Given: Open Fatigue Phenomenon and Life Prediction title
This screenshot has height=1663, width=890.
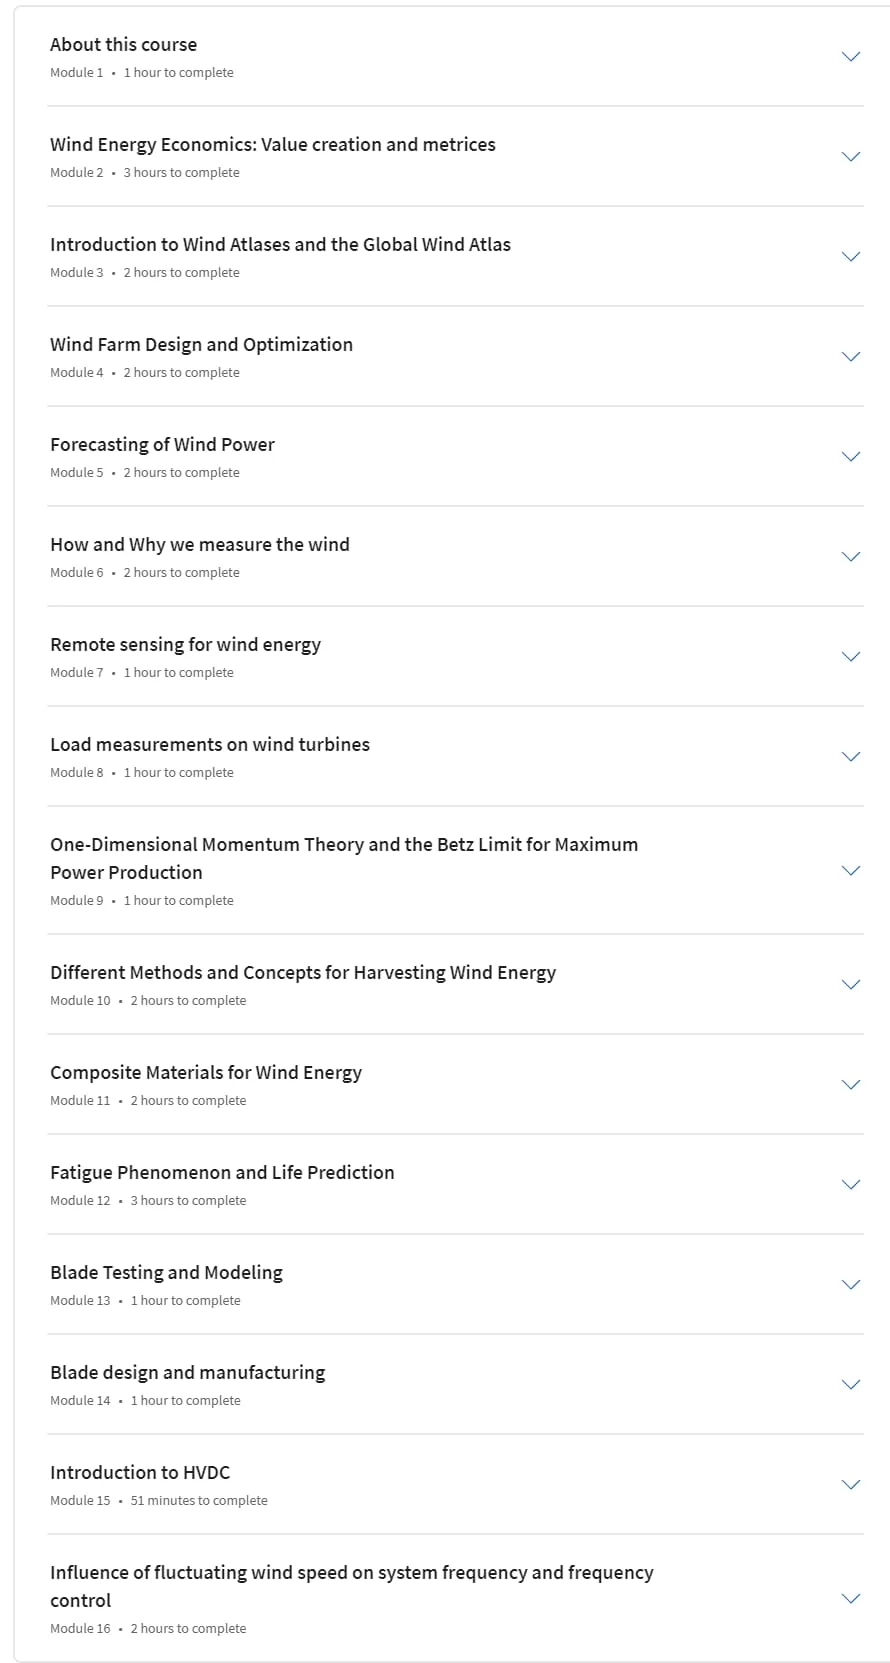Looking at the screenshot, I should pyautogui.click(x=222, y=1172).
